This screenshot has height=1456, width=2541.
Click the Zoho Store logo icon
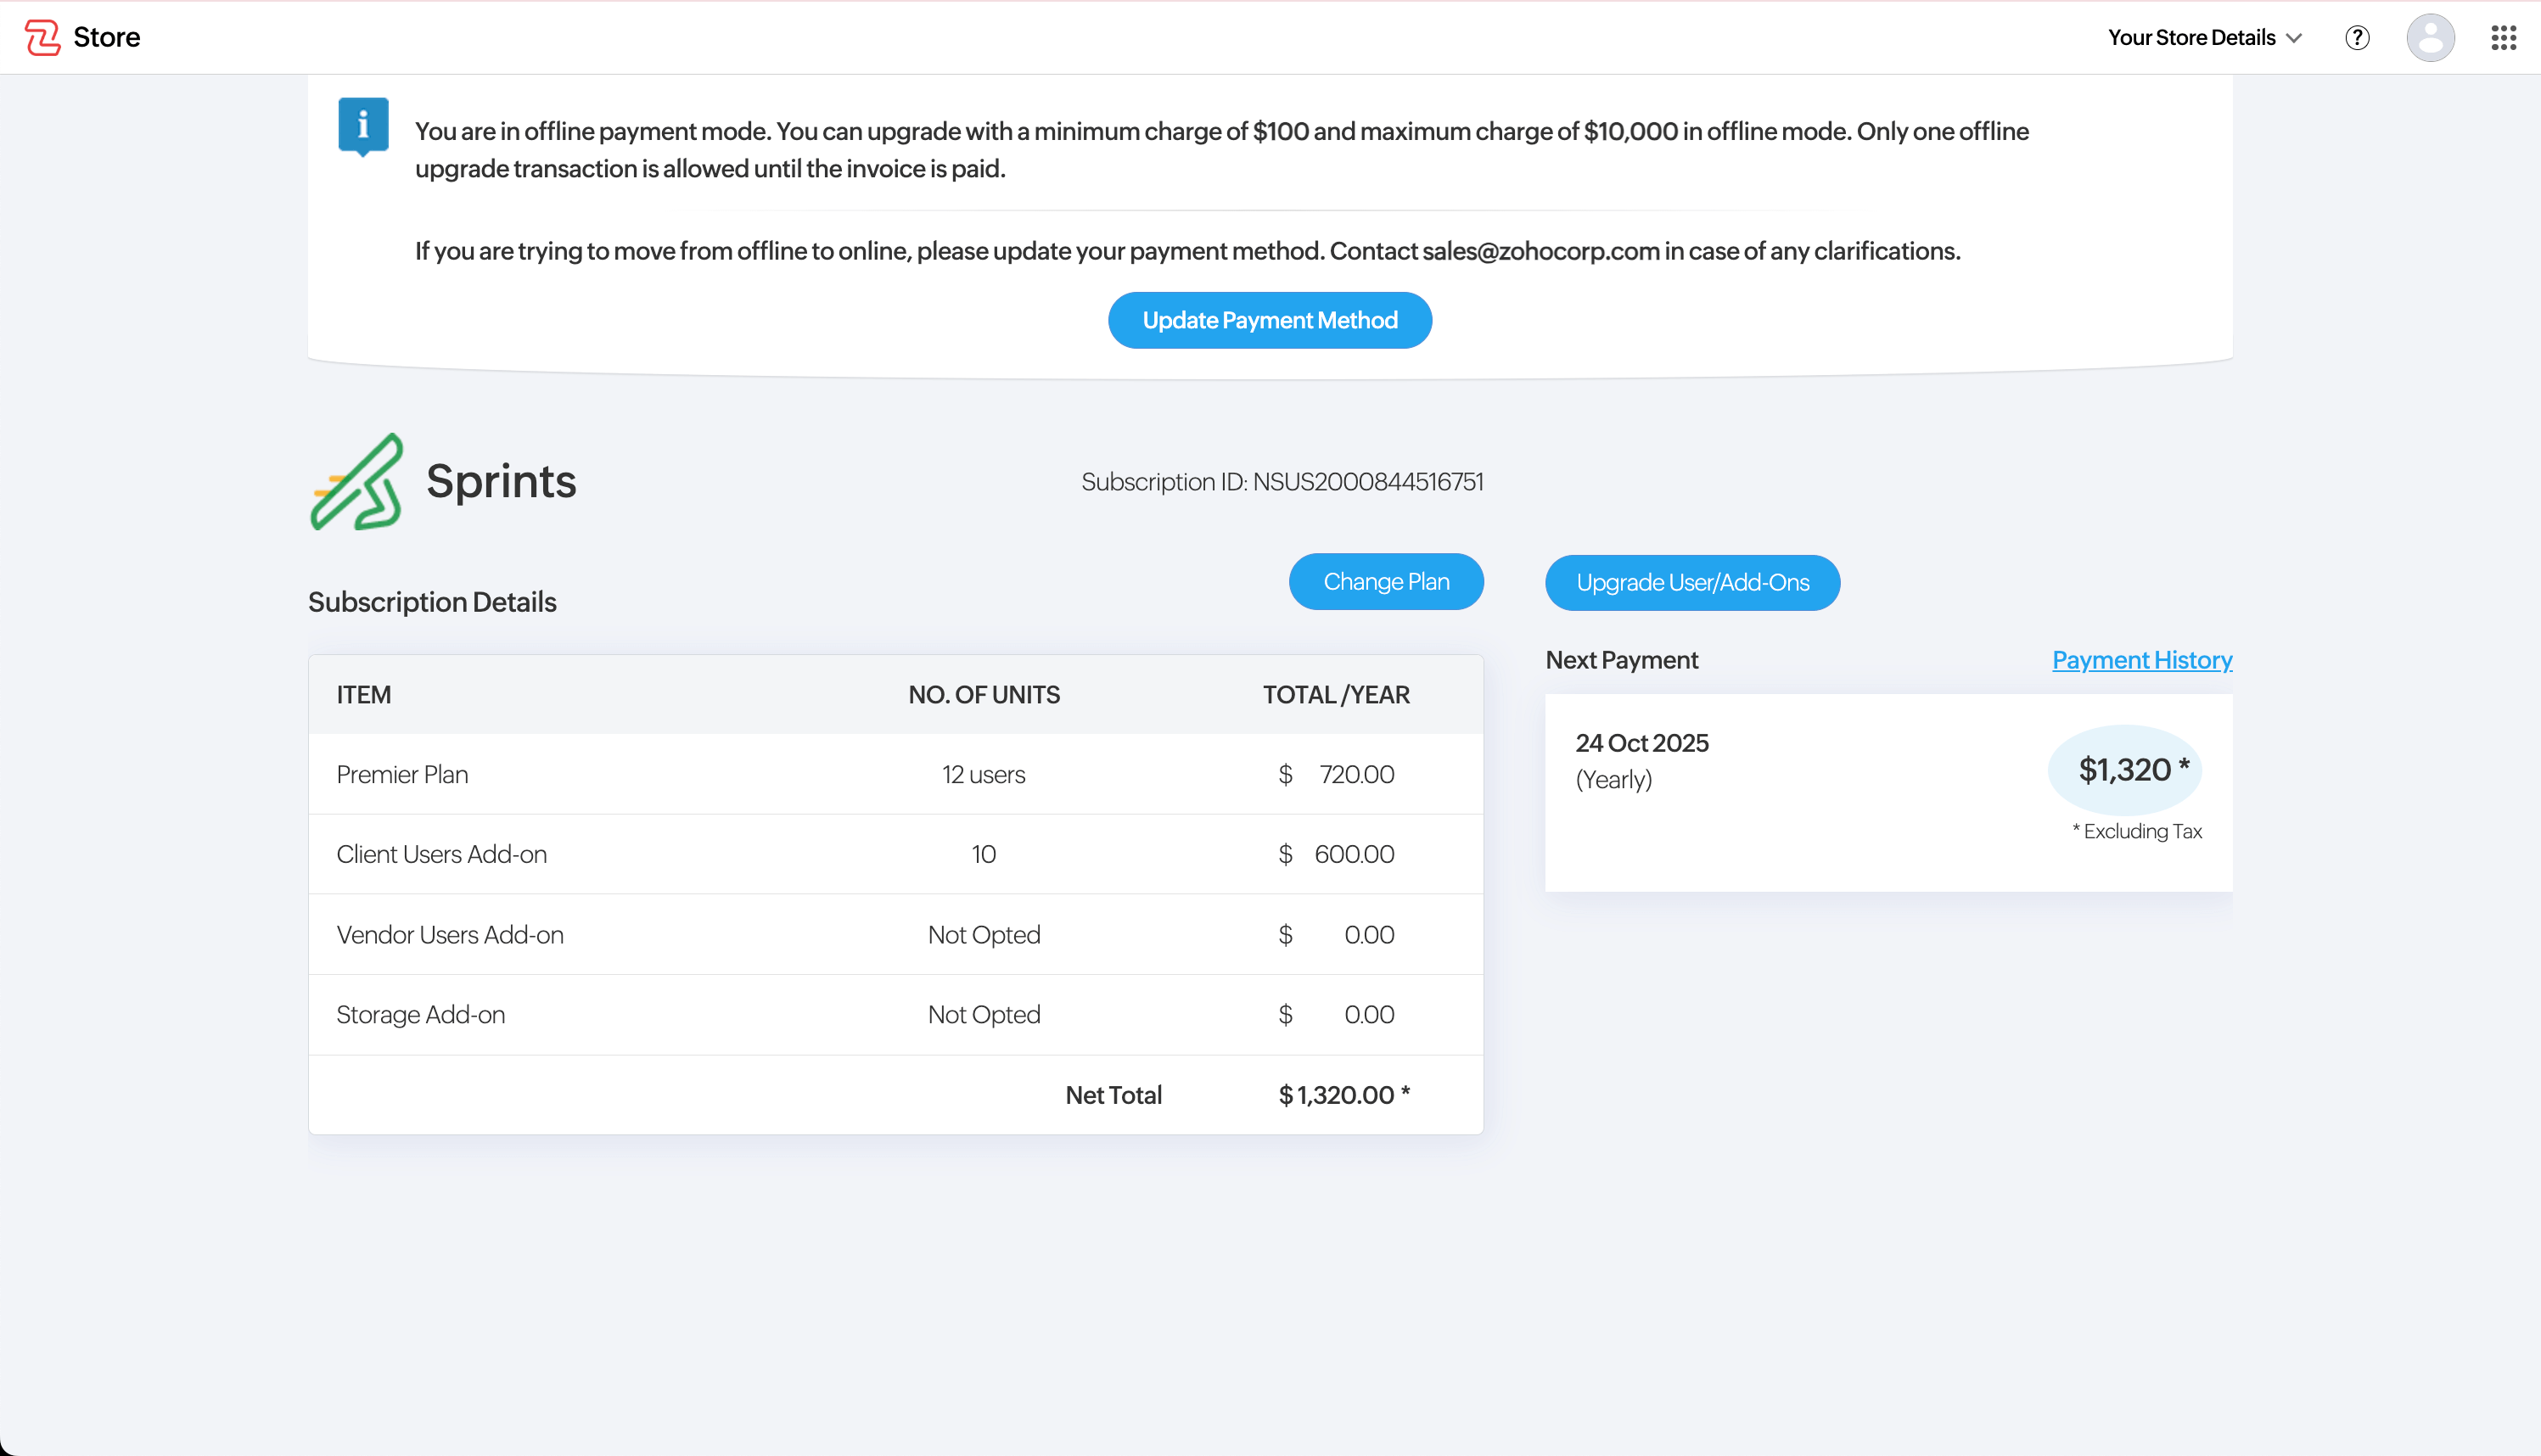click(42, 37)
